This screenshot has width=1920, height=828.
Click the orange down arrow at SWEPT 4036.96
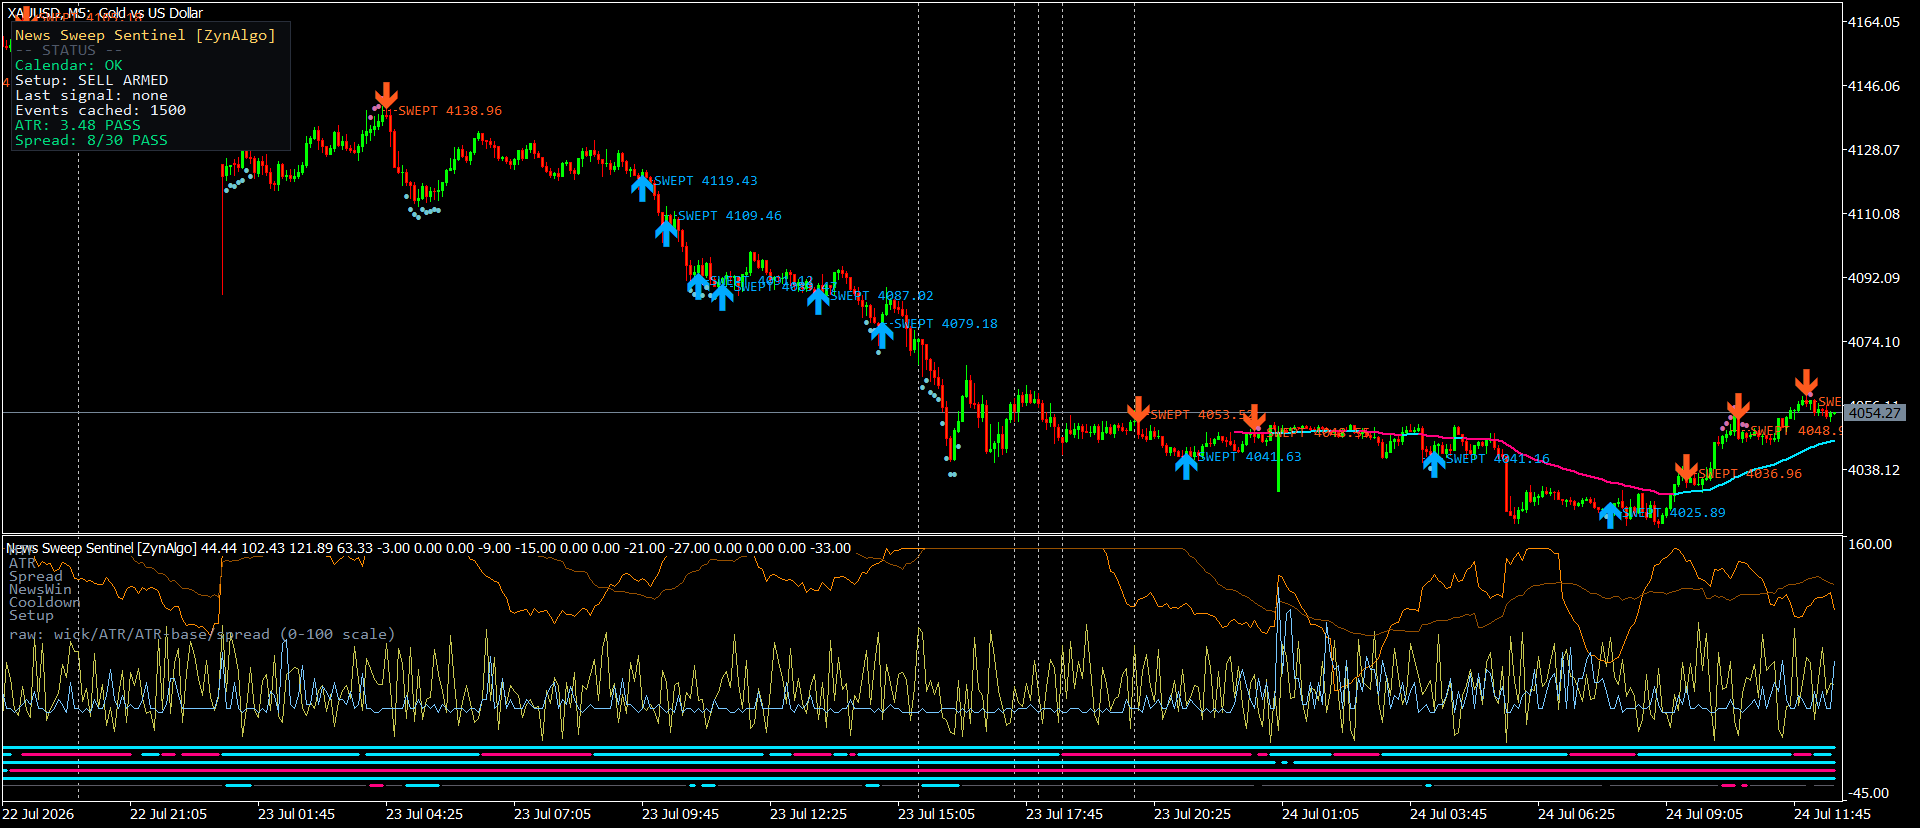click(1686, 467)
